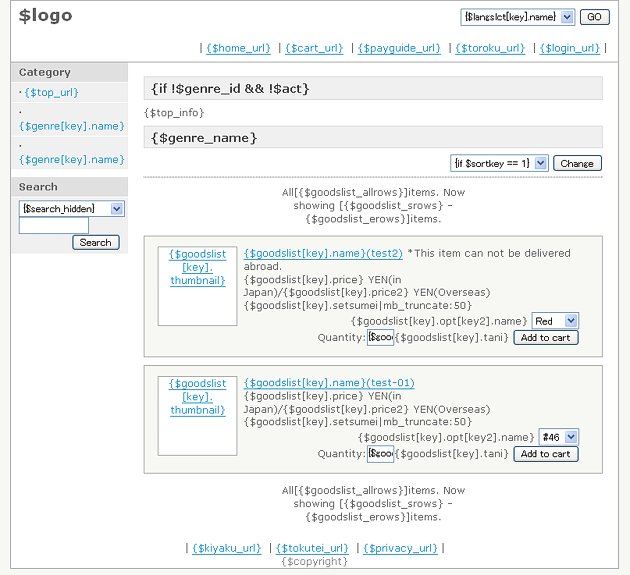Go to the {$payguide_url} link
The image size is (630, 575).
399,48
